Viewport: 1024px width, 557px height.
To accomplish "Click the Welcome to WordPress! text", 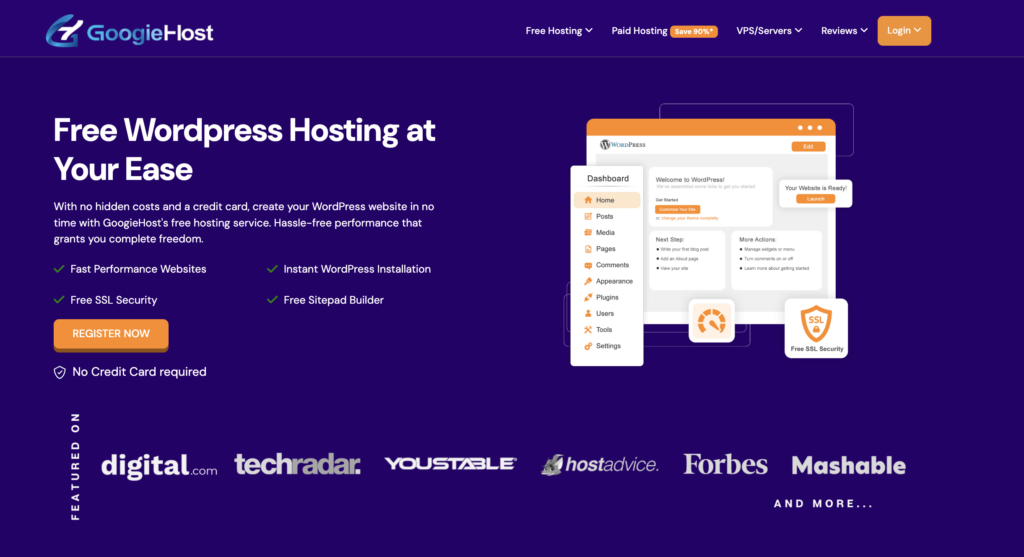I will 690,180.
